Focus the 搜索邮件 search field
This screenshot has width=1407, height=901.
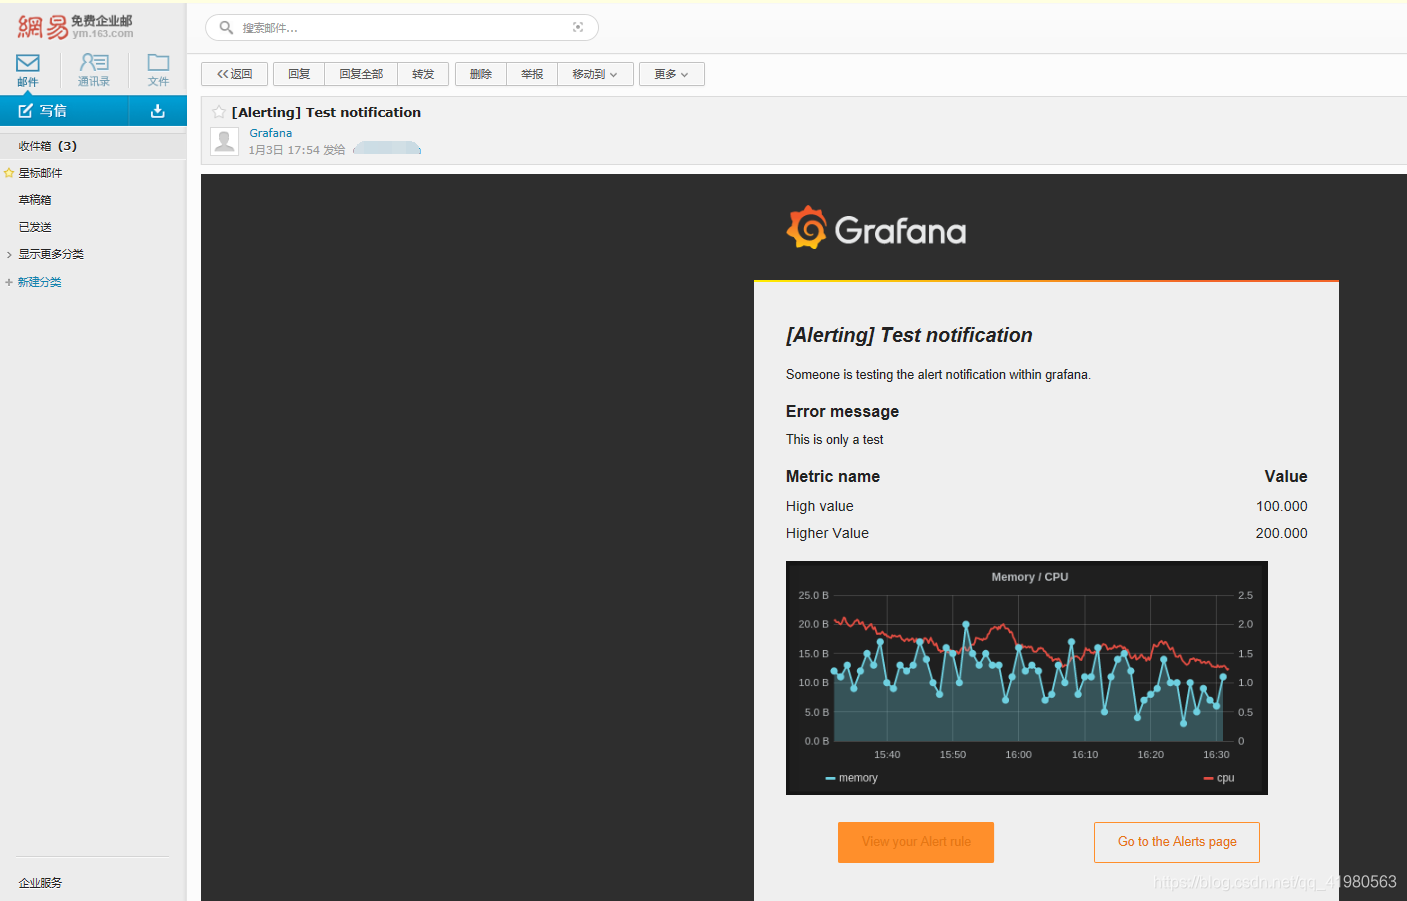pos(402,28)
